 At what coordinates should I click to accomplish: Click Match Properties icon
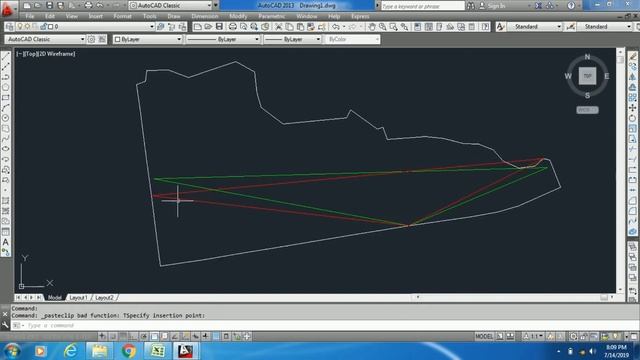(x=322, y=27)
